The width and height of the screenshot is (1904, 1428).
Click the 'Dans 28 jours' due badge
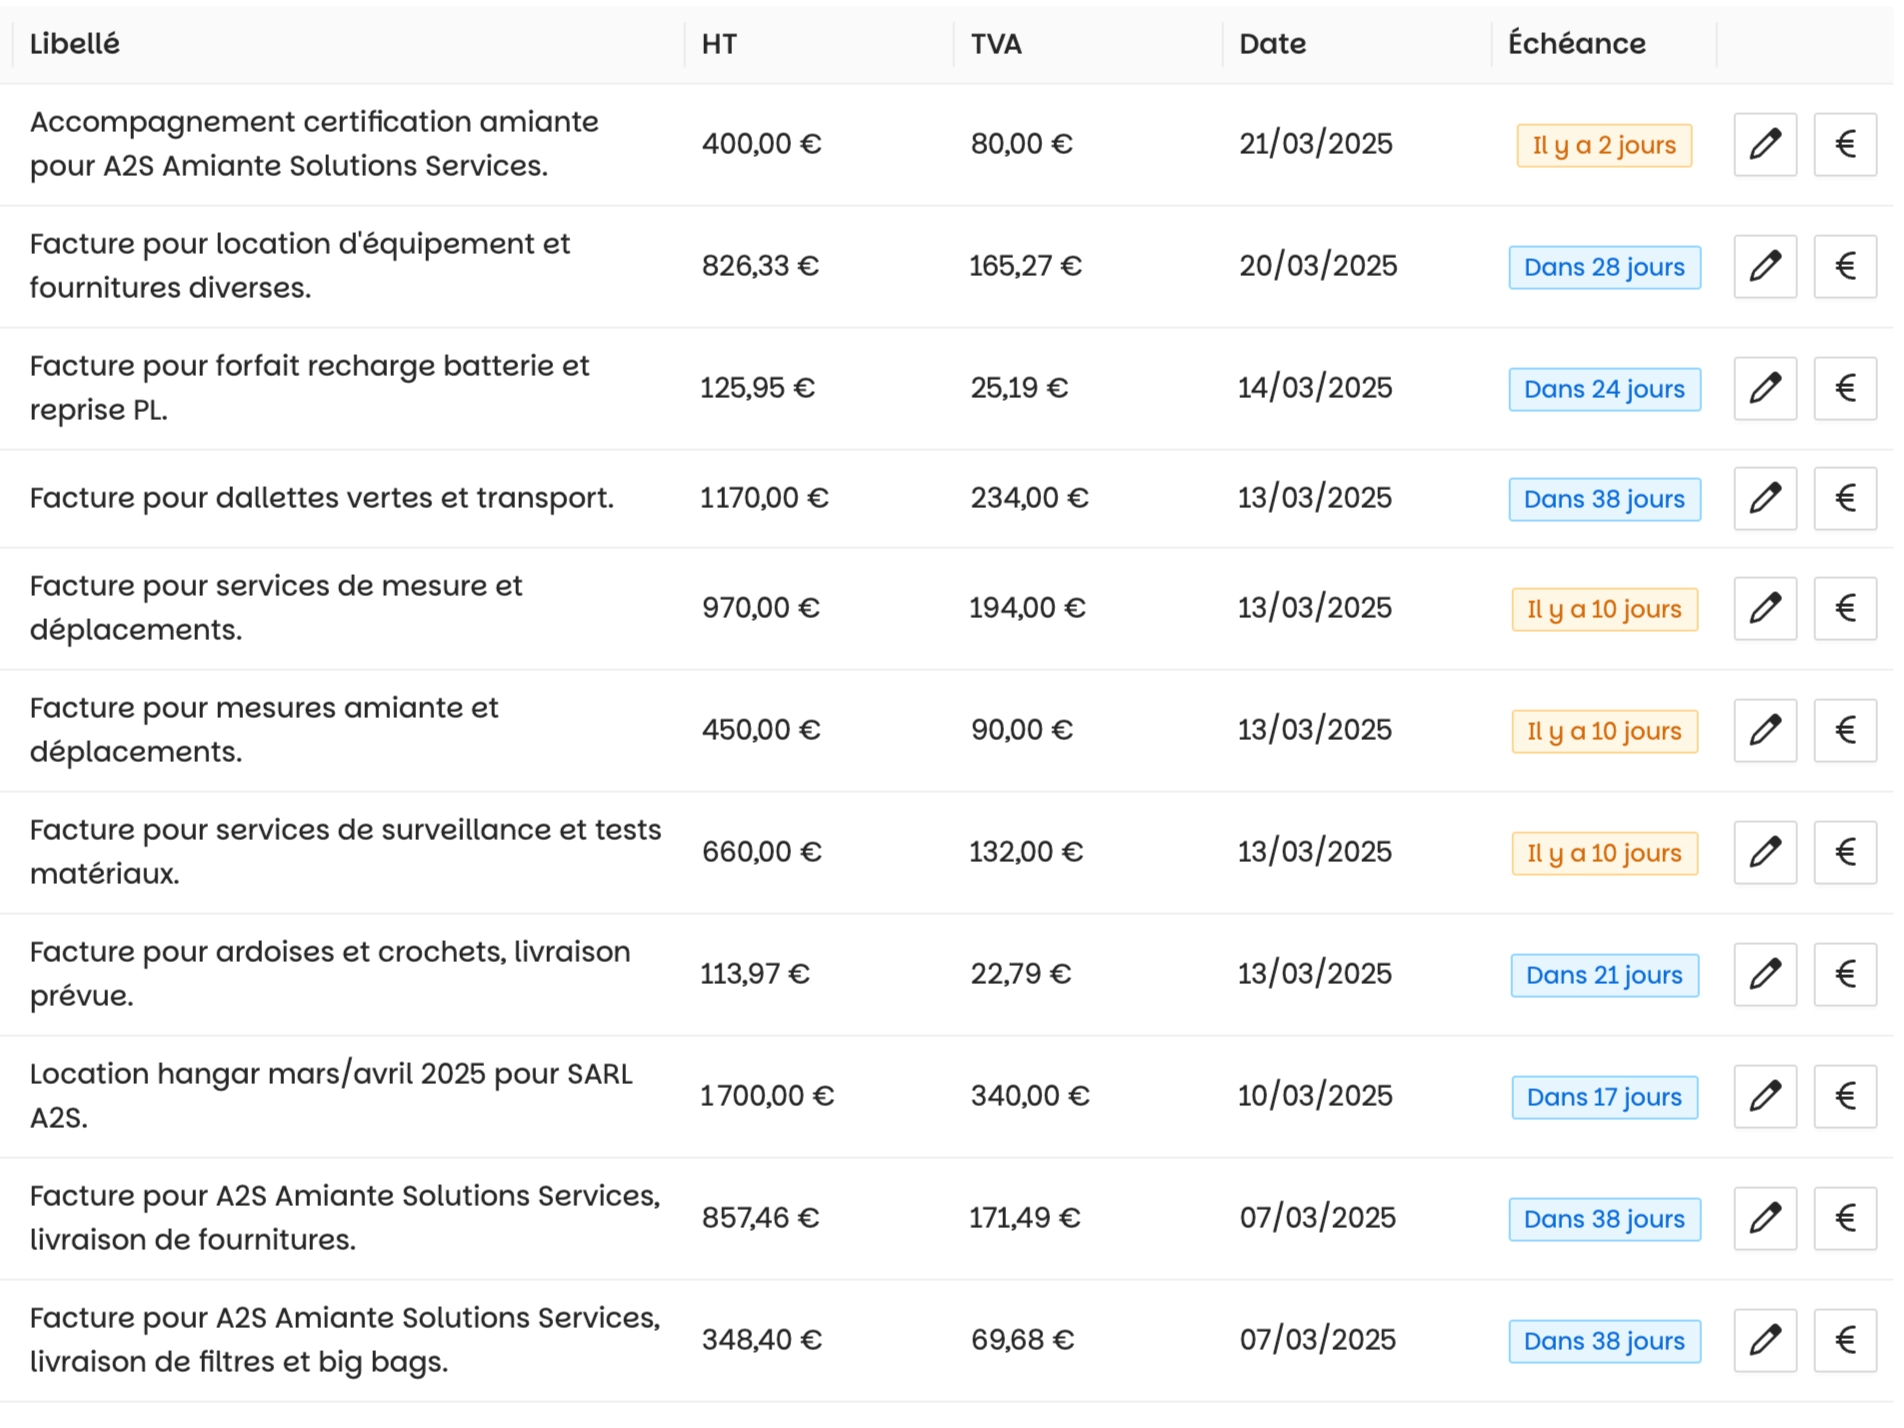(x=1604, y=268)
